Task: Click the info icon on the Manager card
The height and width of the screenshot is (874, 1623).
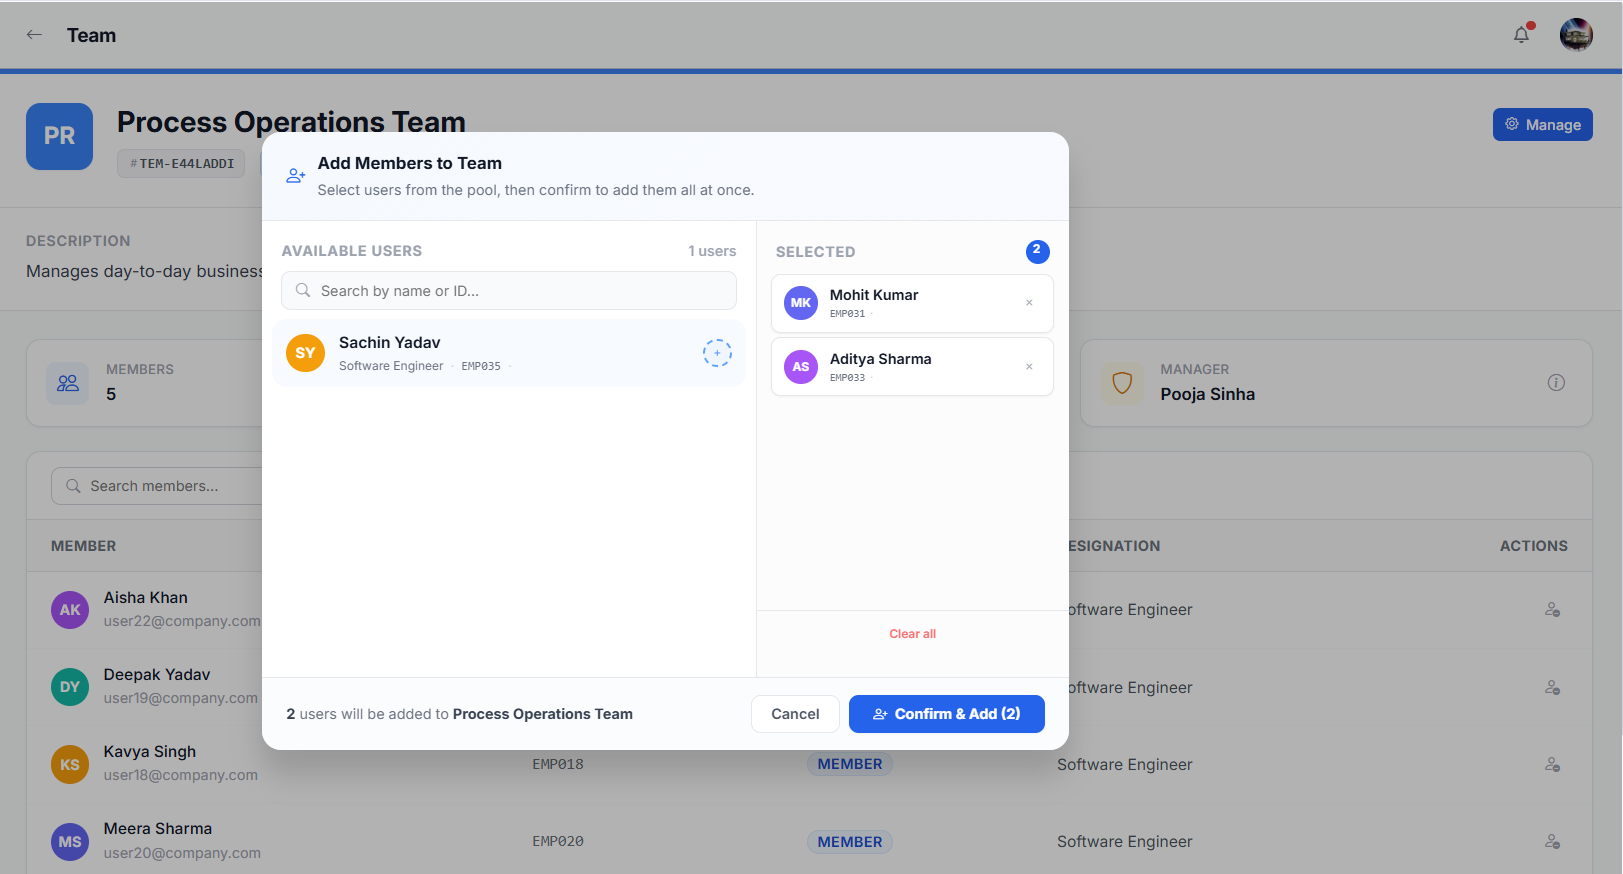Action: point(1556,382)
